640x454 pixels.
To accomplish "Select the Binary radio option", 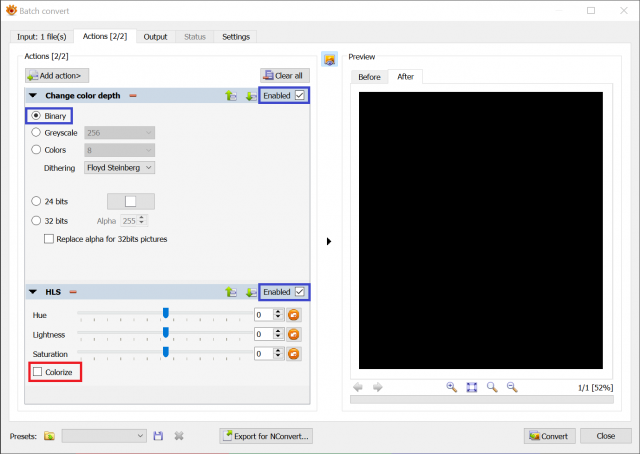I will pos(36,116).
